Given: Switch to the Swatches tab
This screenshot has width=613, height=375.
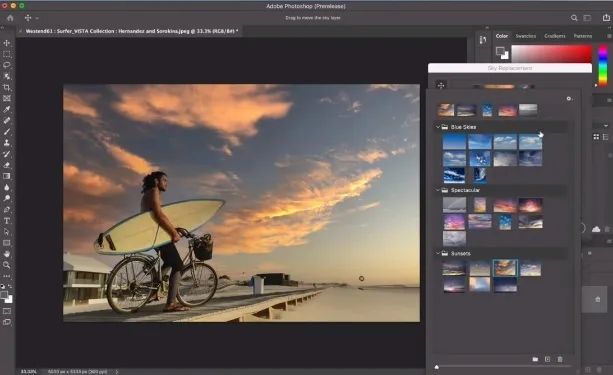Looking at the screenshot, I should click(525, 36).
